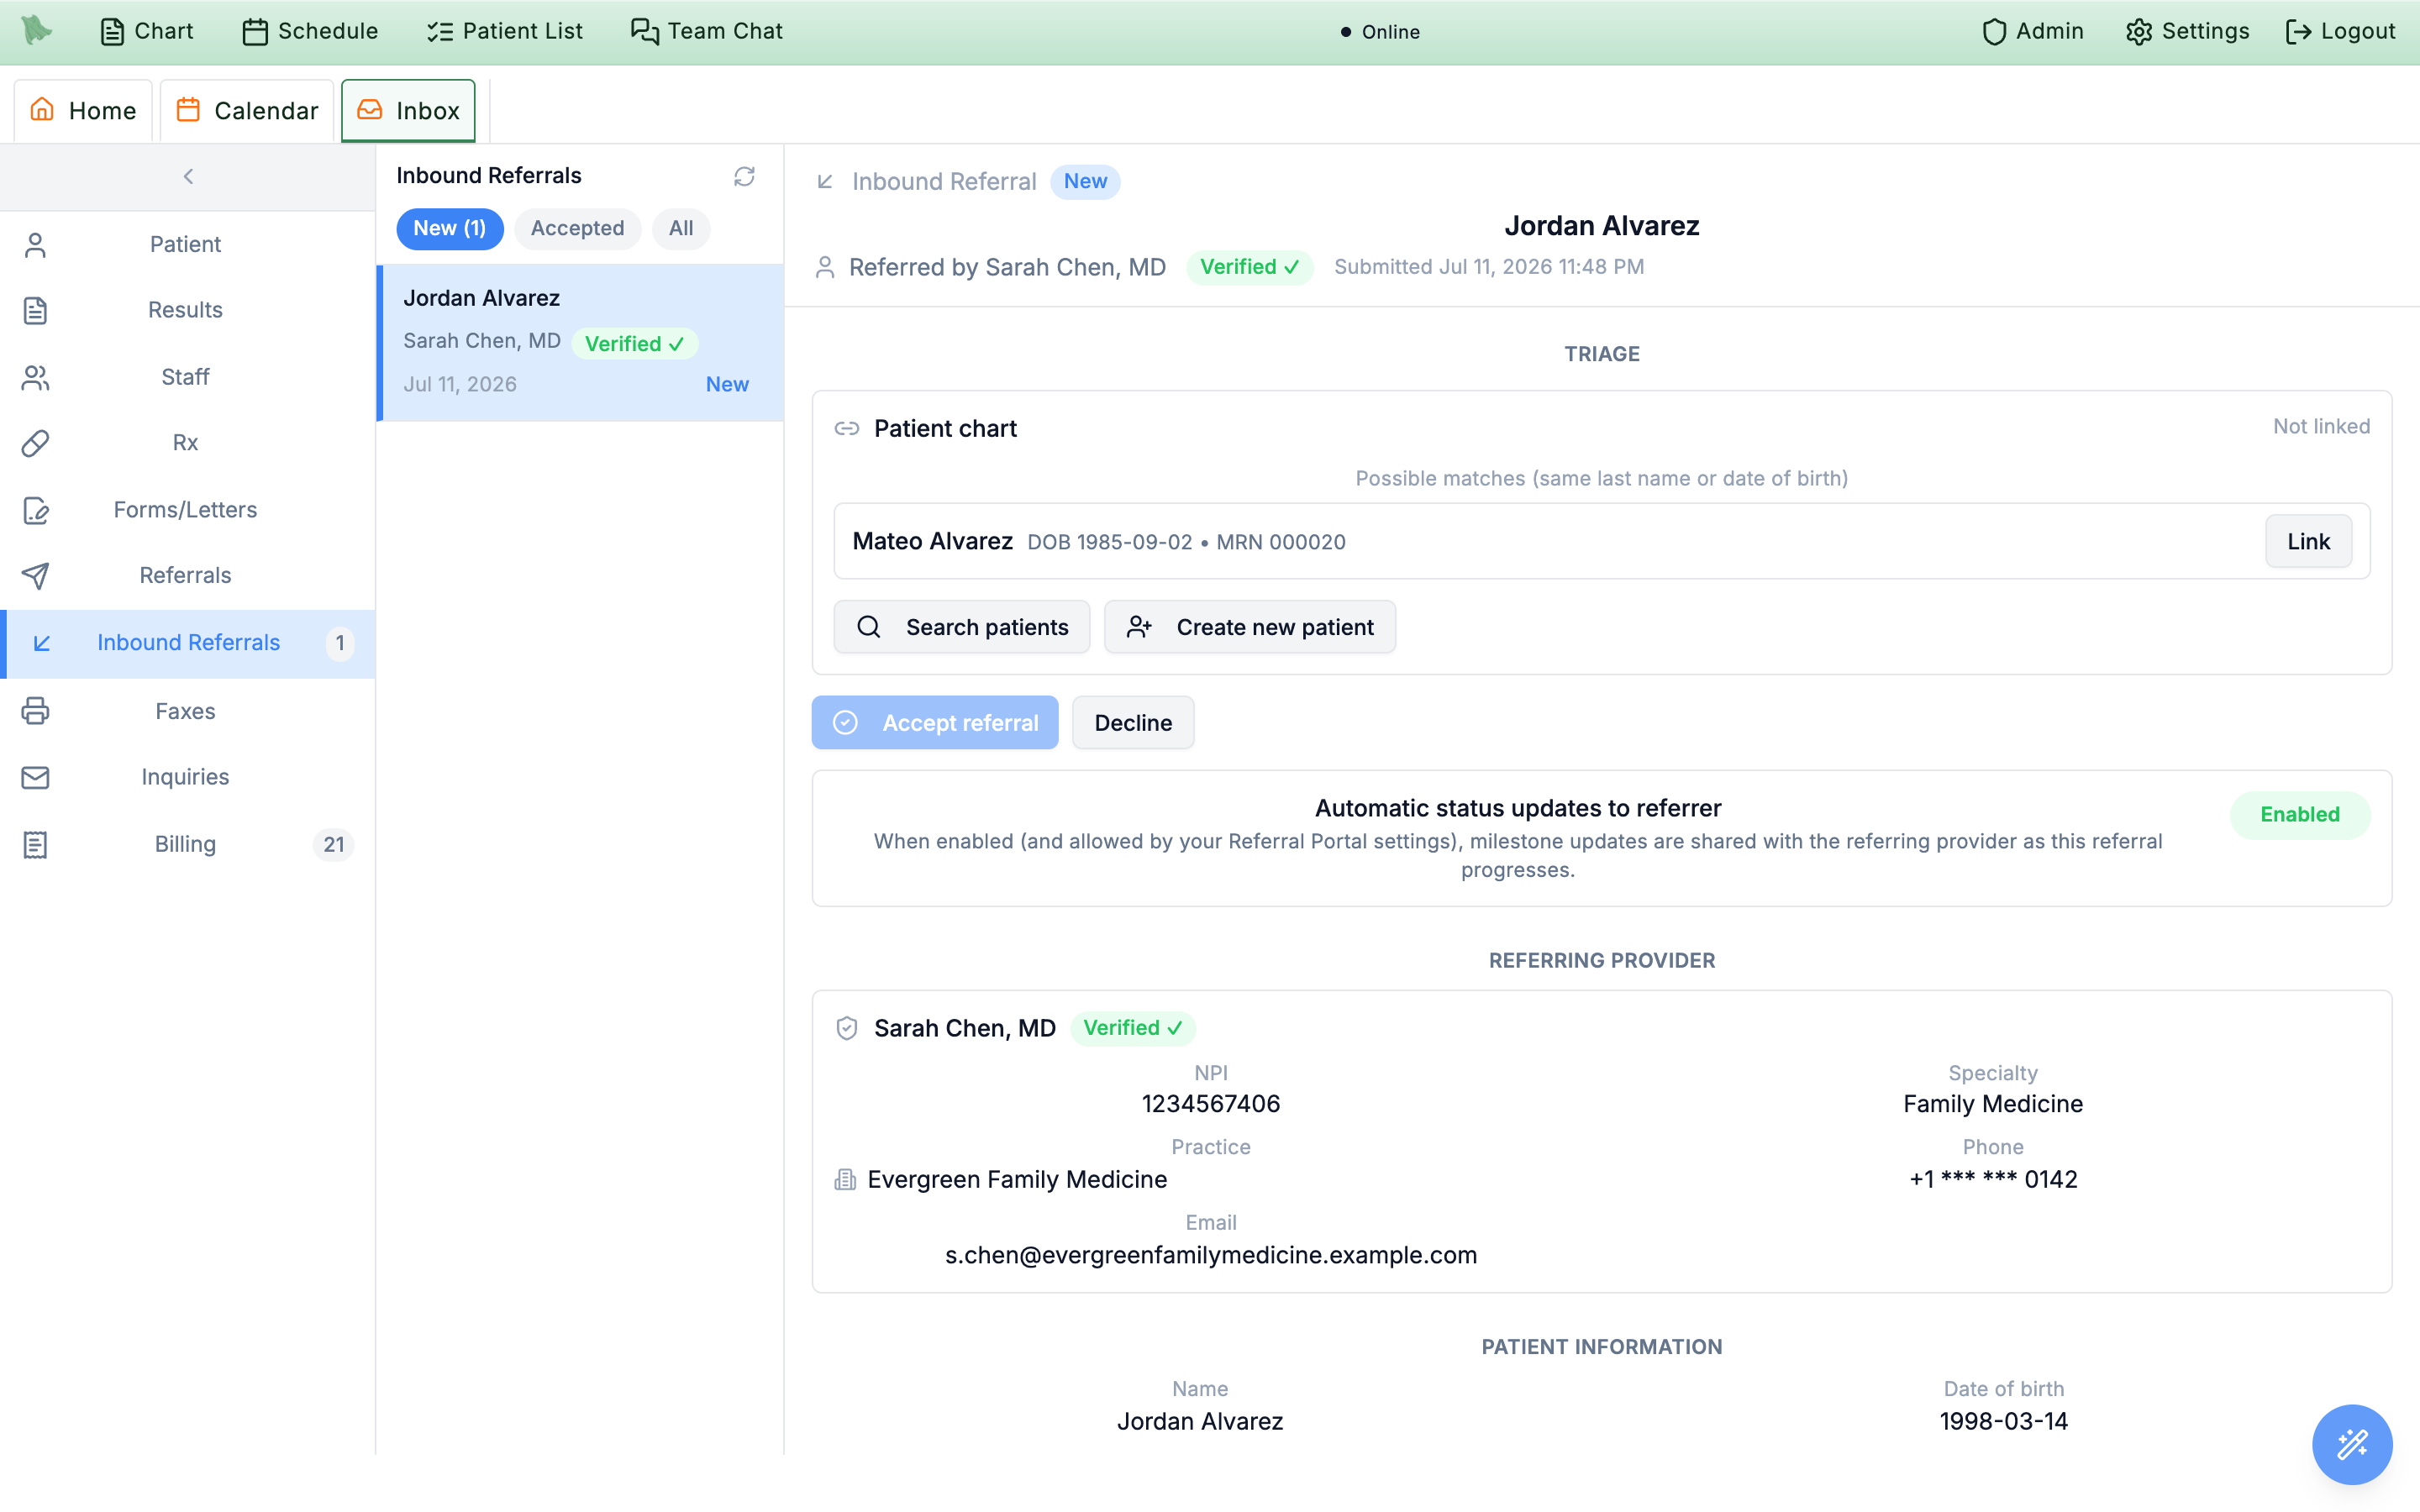Click the Online status indicator
The image size is (2420, 1512).
pyautogui.click(x=1380, y=32)
